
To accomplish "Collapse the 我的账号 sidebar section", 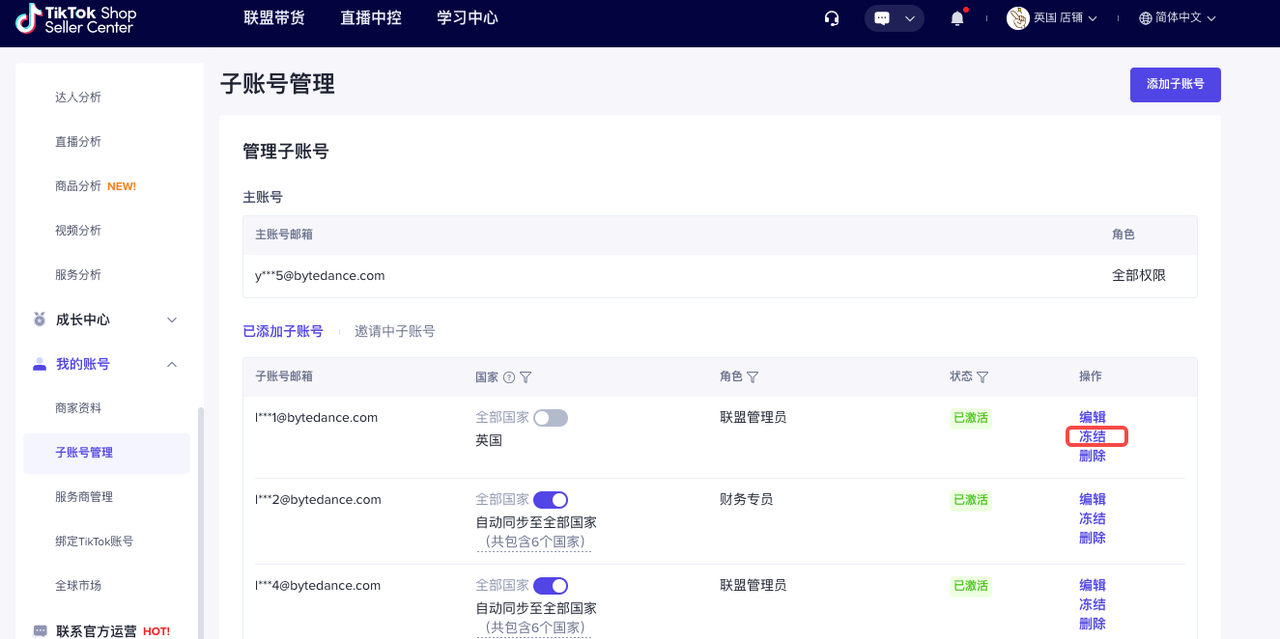I will click(x=171, y=364).
